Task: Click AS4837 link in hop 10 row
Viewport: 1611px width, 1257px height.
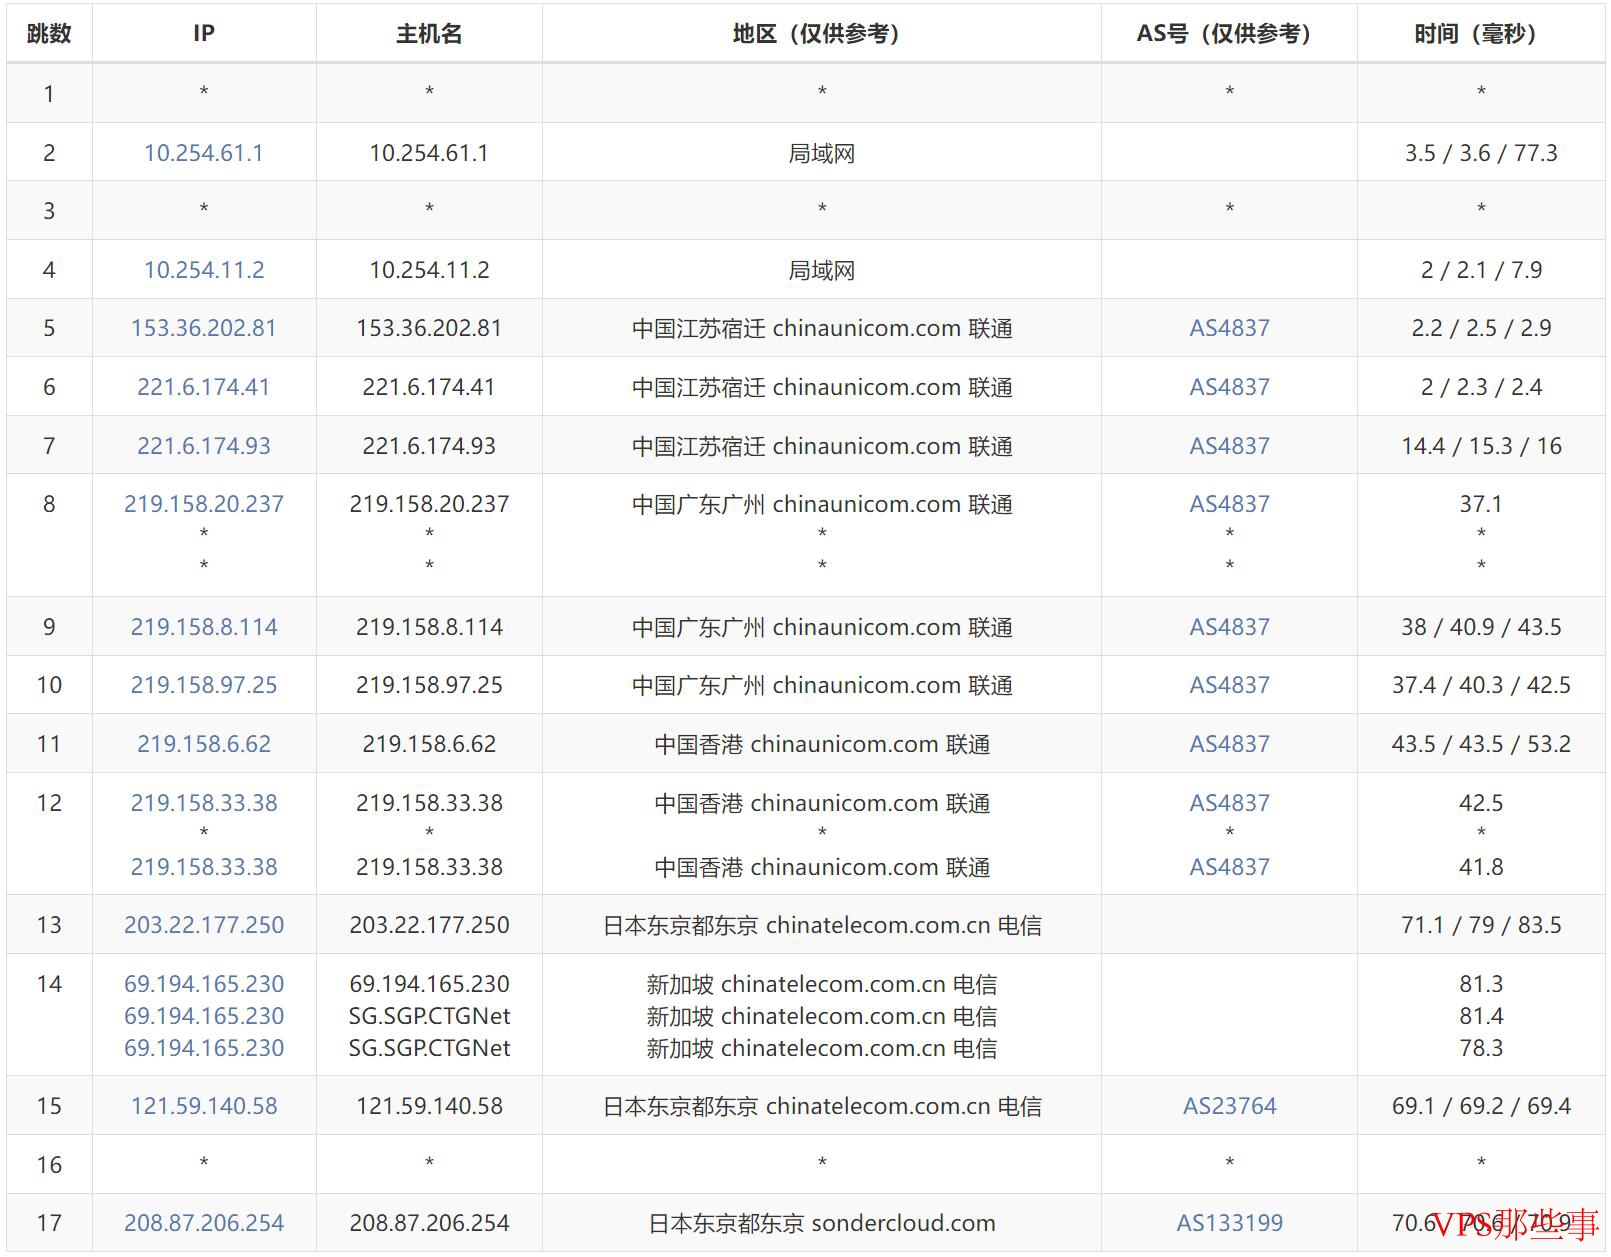Action: [x=1229, y=685]
